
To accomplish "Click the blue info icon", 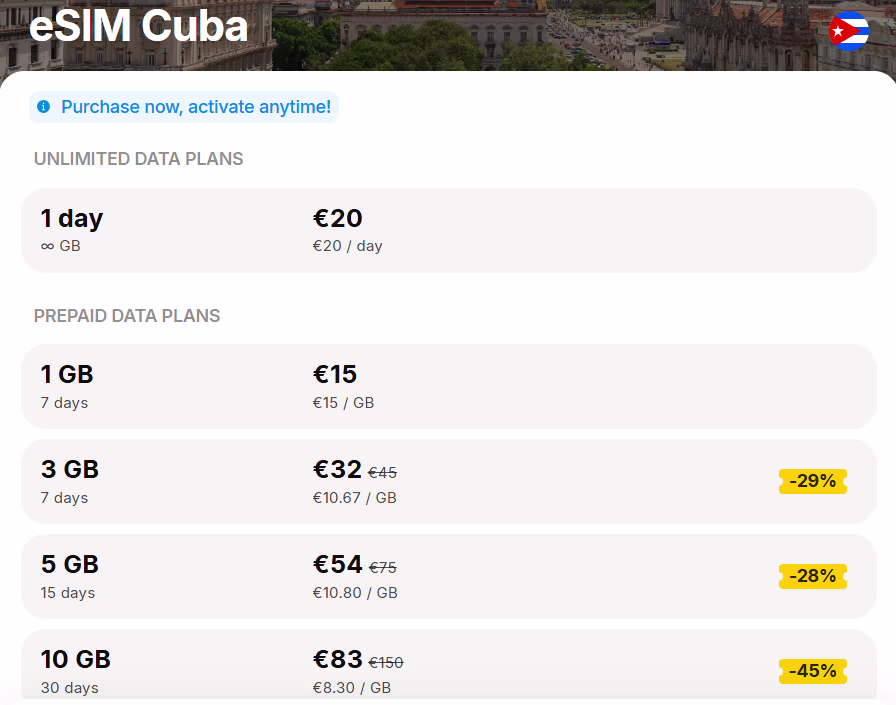I will click(43, 106).
